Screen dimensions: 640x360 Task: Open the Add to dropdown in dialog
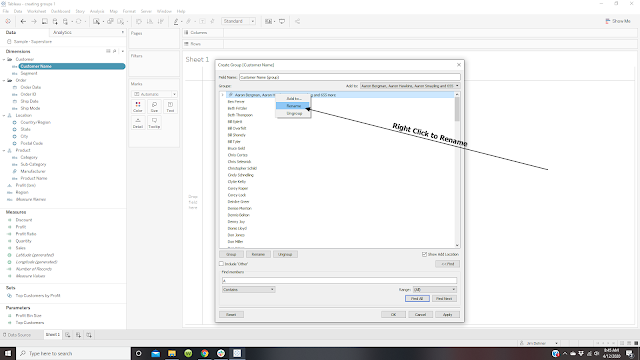tap(410, 86)
